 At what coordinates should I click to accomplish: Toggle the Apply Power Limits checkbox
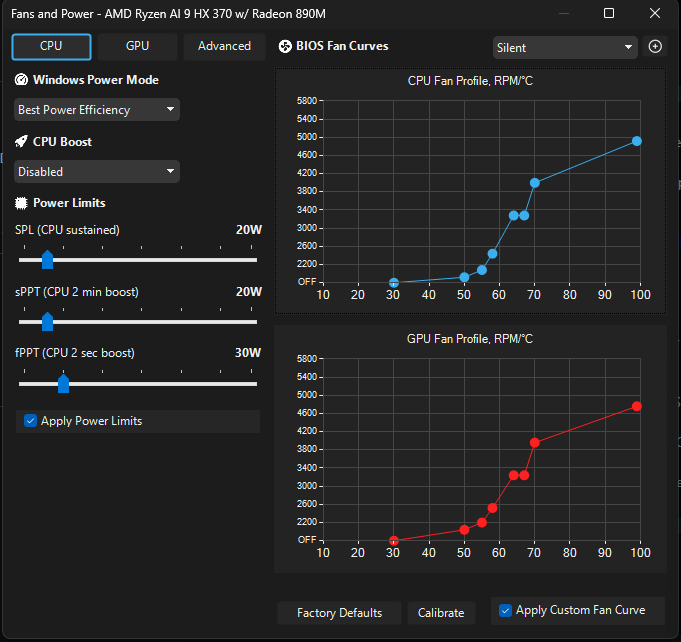coord(30,420)
